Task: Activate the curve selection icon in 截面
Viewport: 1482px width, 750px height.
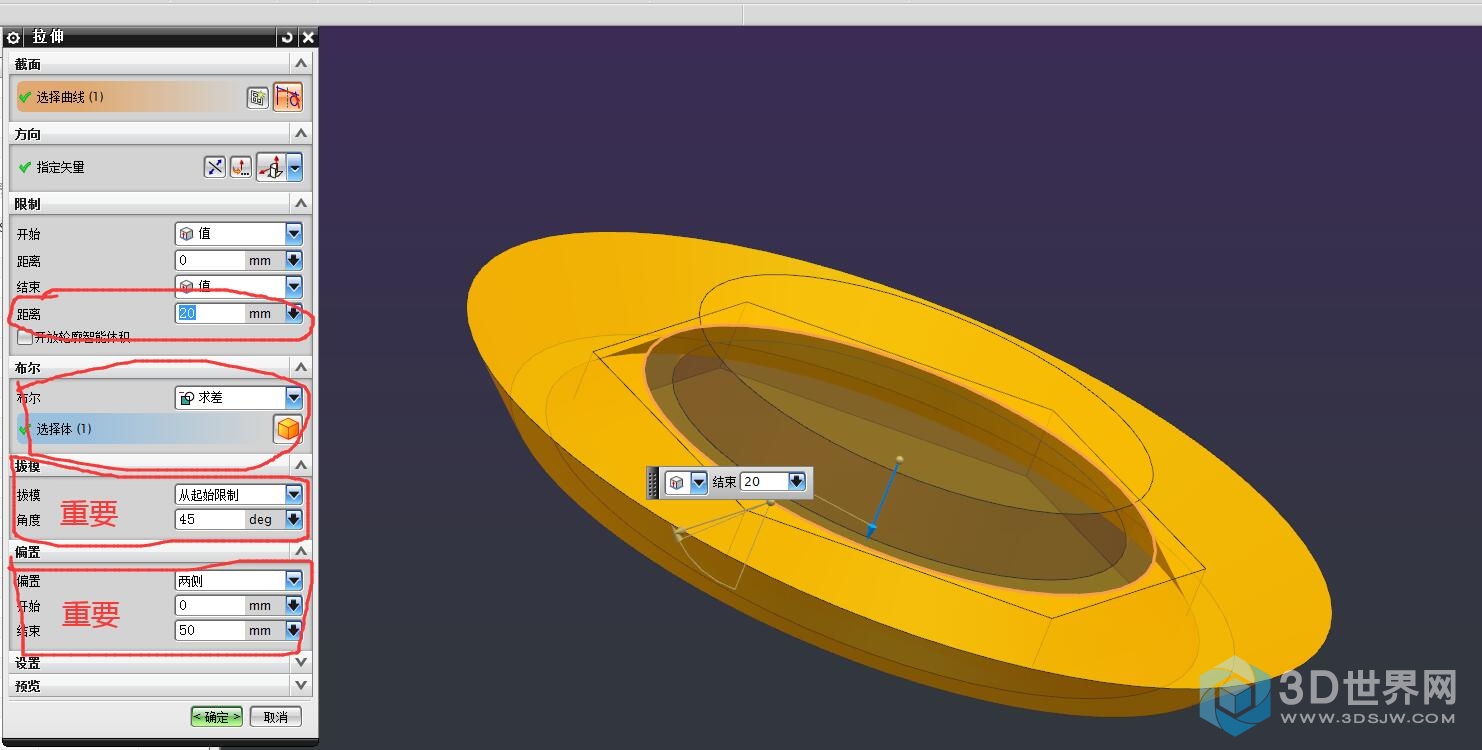Action: tap(288, 97)
